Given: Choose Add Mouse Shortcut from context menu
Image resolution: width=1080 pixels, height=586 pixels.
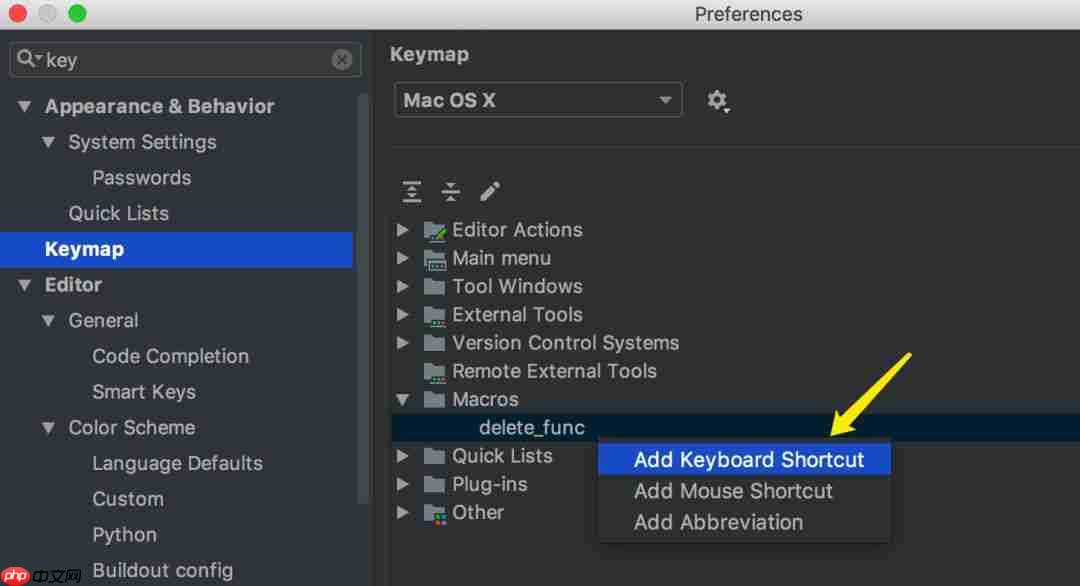Looking at the screenshot, I should (733, 491).
